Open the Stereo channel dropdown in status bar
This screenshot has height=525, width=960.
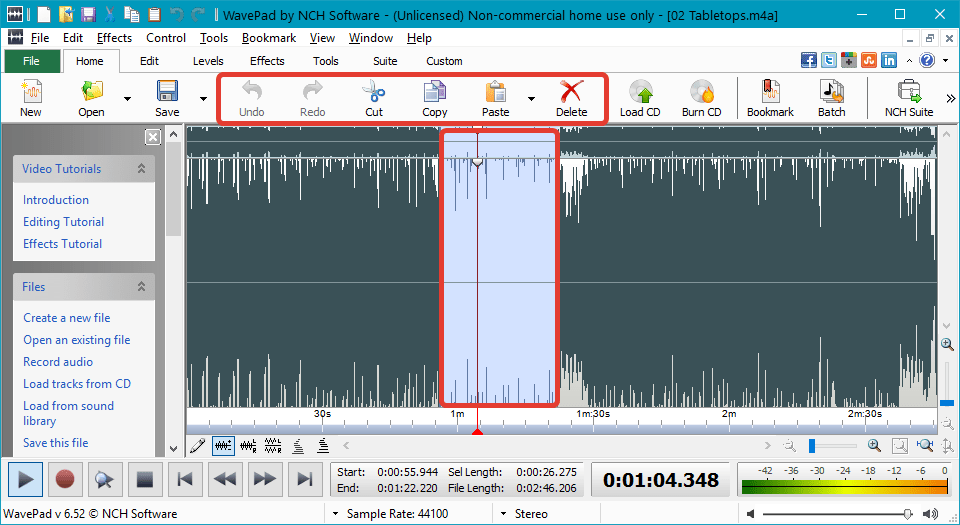503,513
